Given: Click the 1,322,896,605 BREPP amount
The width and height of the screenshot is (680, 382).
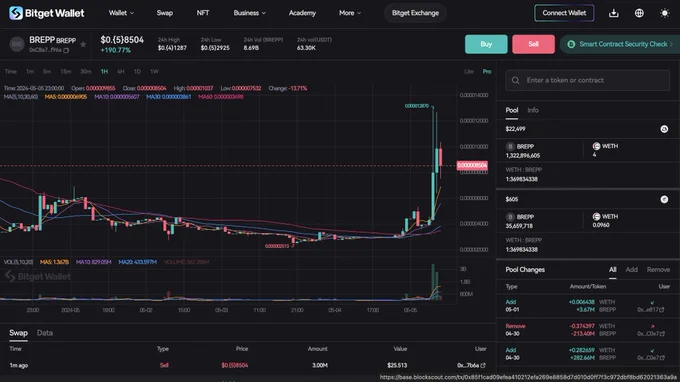Looking at the screenshot, I should [x=523, y=156].
